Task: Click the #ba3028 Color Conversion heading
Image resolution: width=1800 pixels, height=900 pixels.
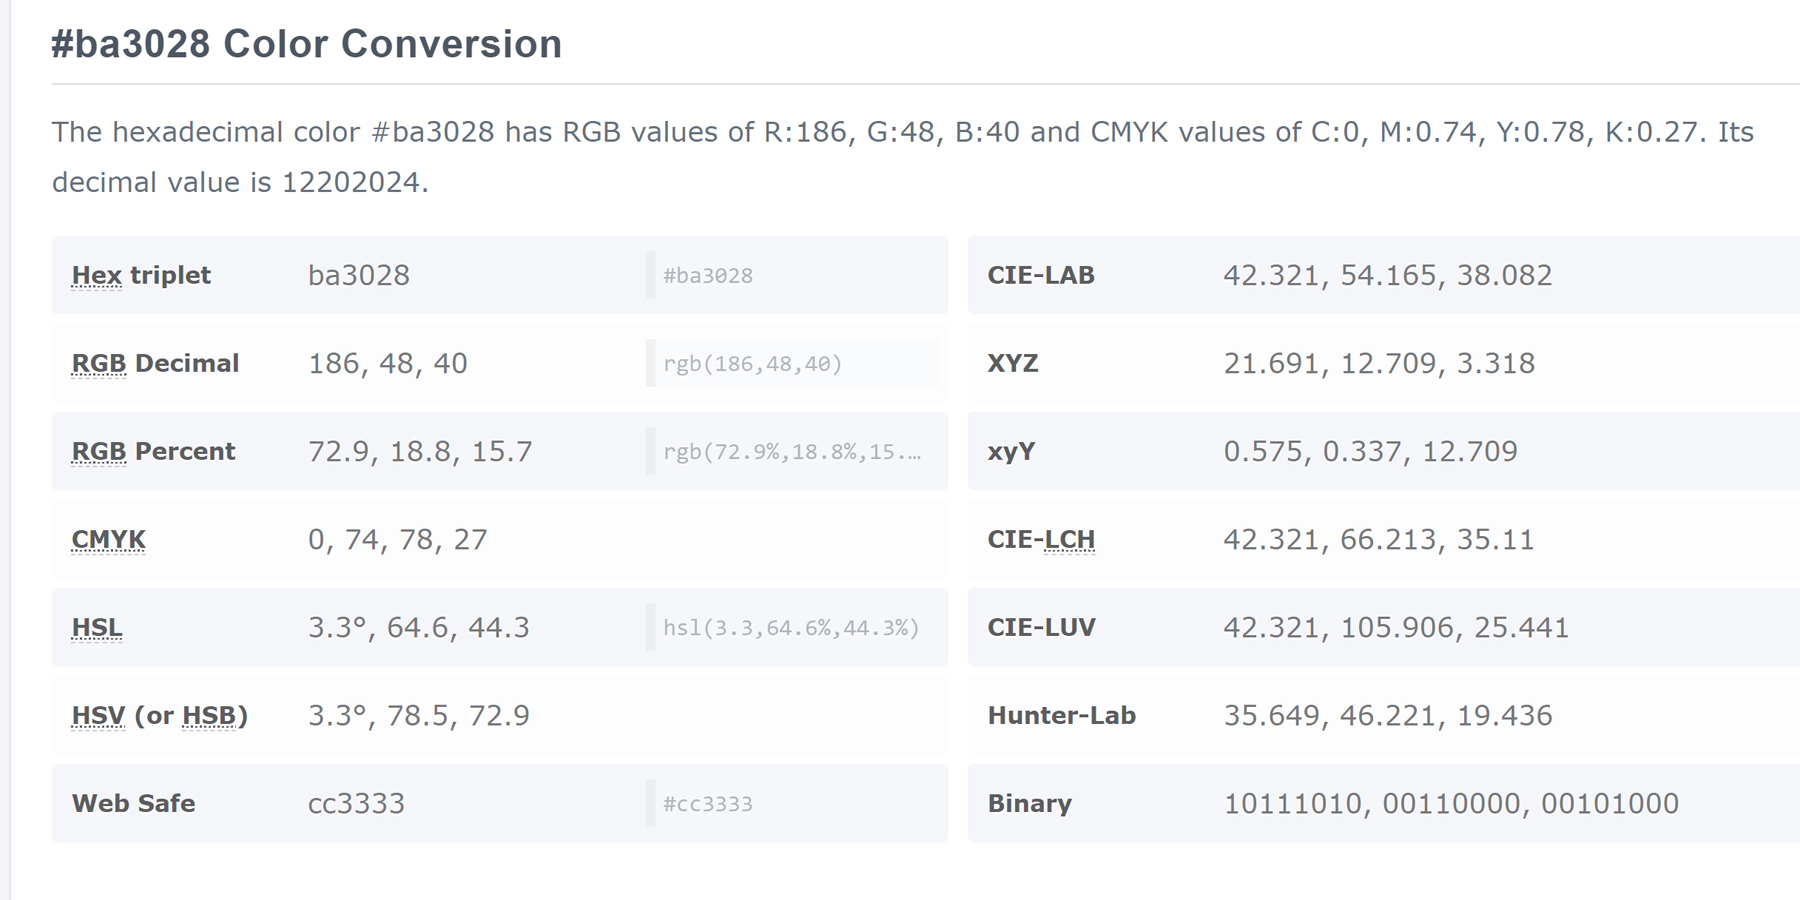Action: (307, 44)
